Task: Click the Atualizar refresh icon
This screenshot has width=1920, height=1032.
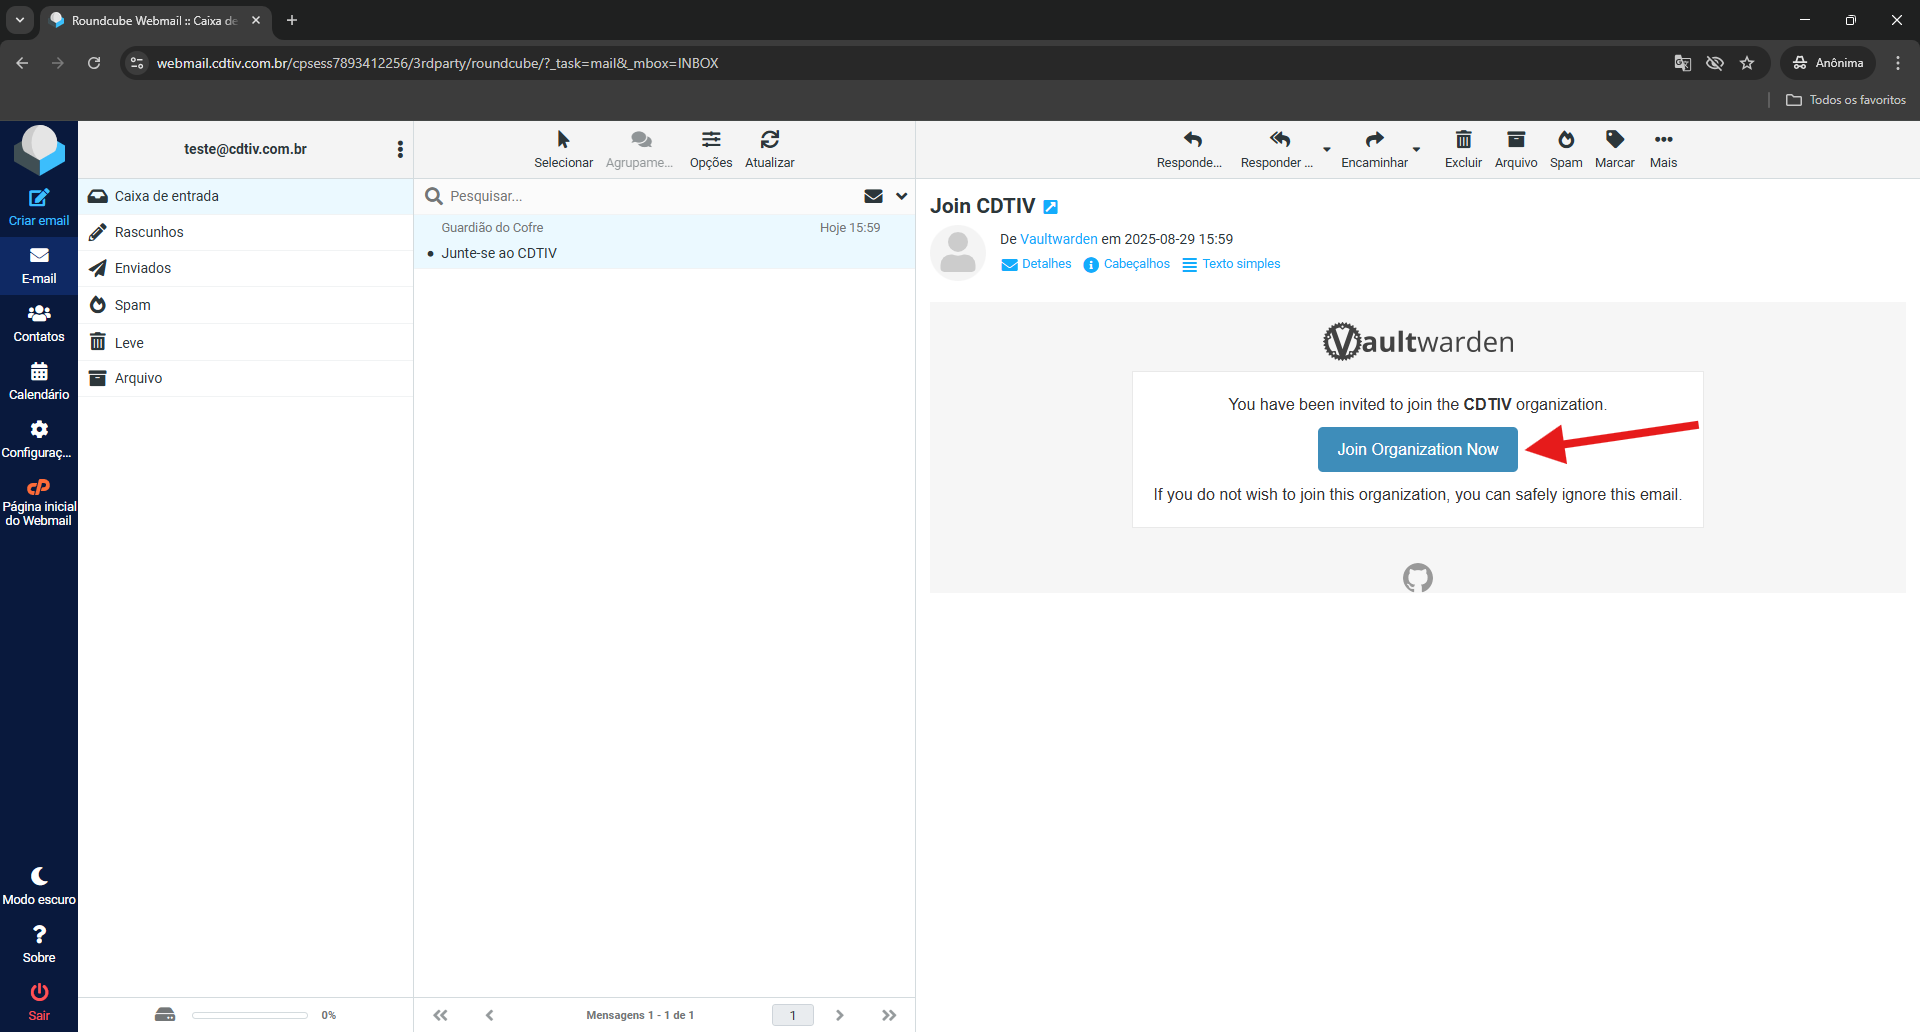Action: [769, 140]
